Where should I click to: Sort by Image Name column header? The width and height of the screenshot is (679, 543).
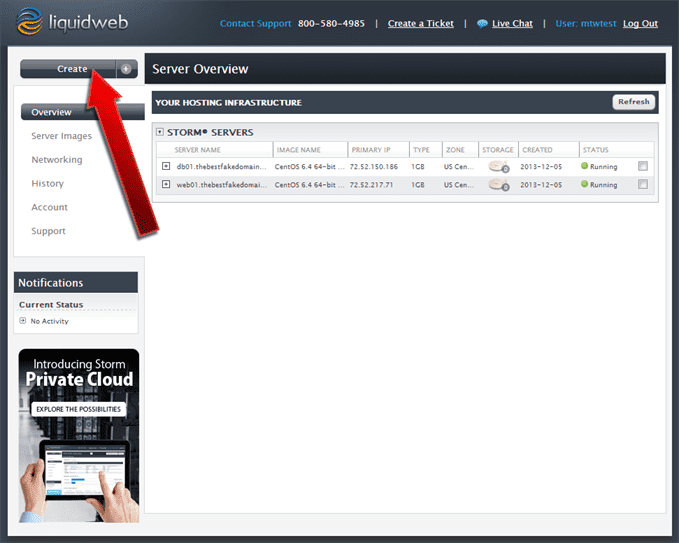point(298,150)
